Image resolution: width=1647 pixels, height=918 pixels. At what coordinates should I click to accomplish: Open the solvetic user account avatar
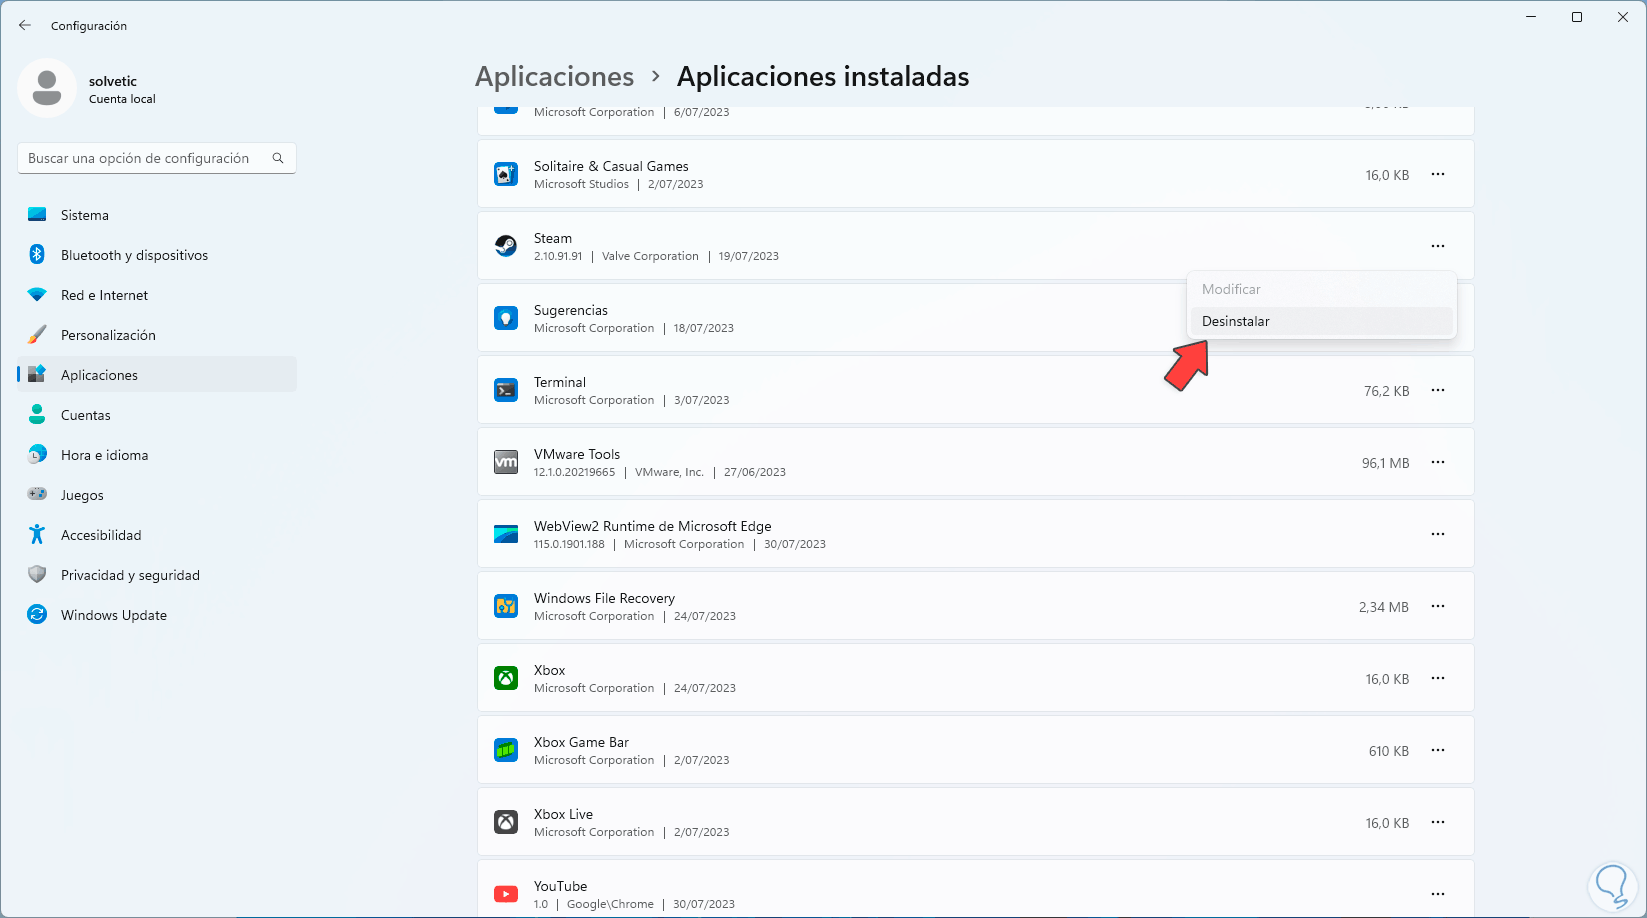click(47, 88)
